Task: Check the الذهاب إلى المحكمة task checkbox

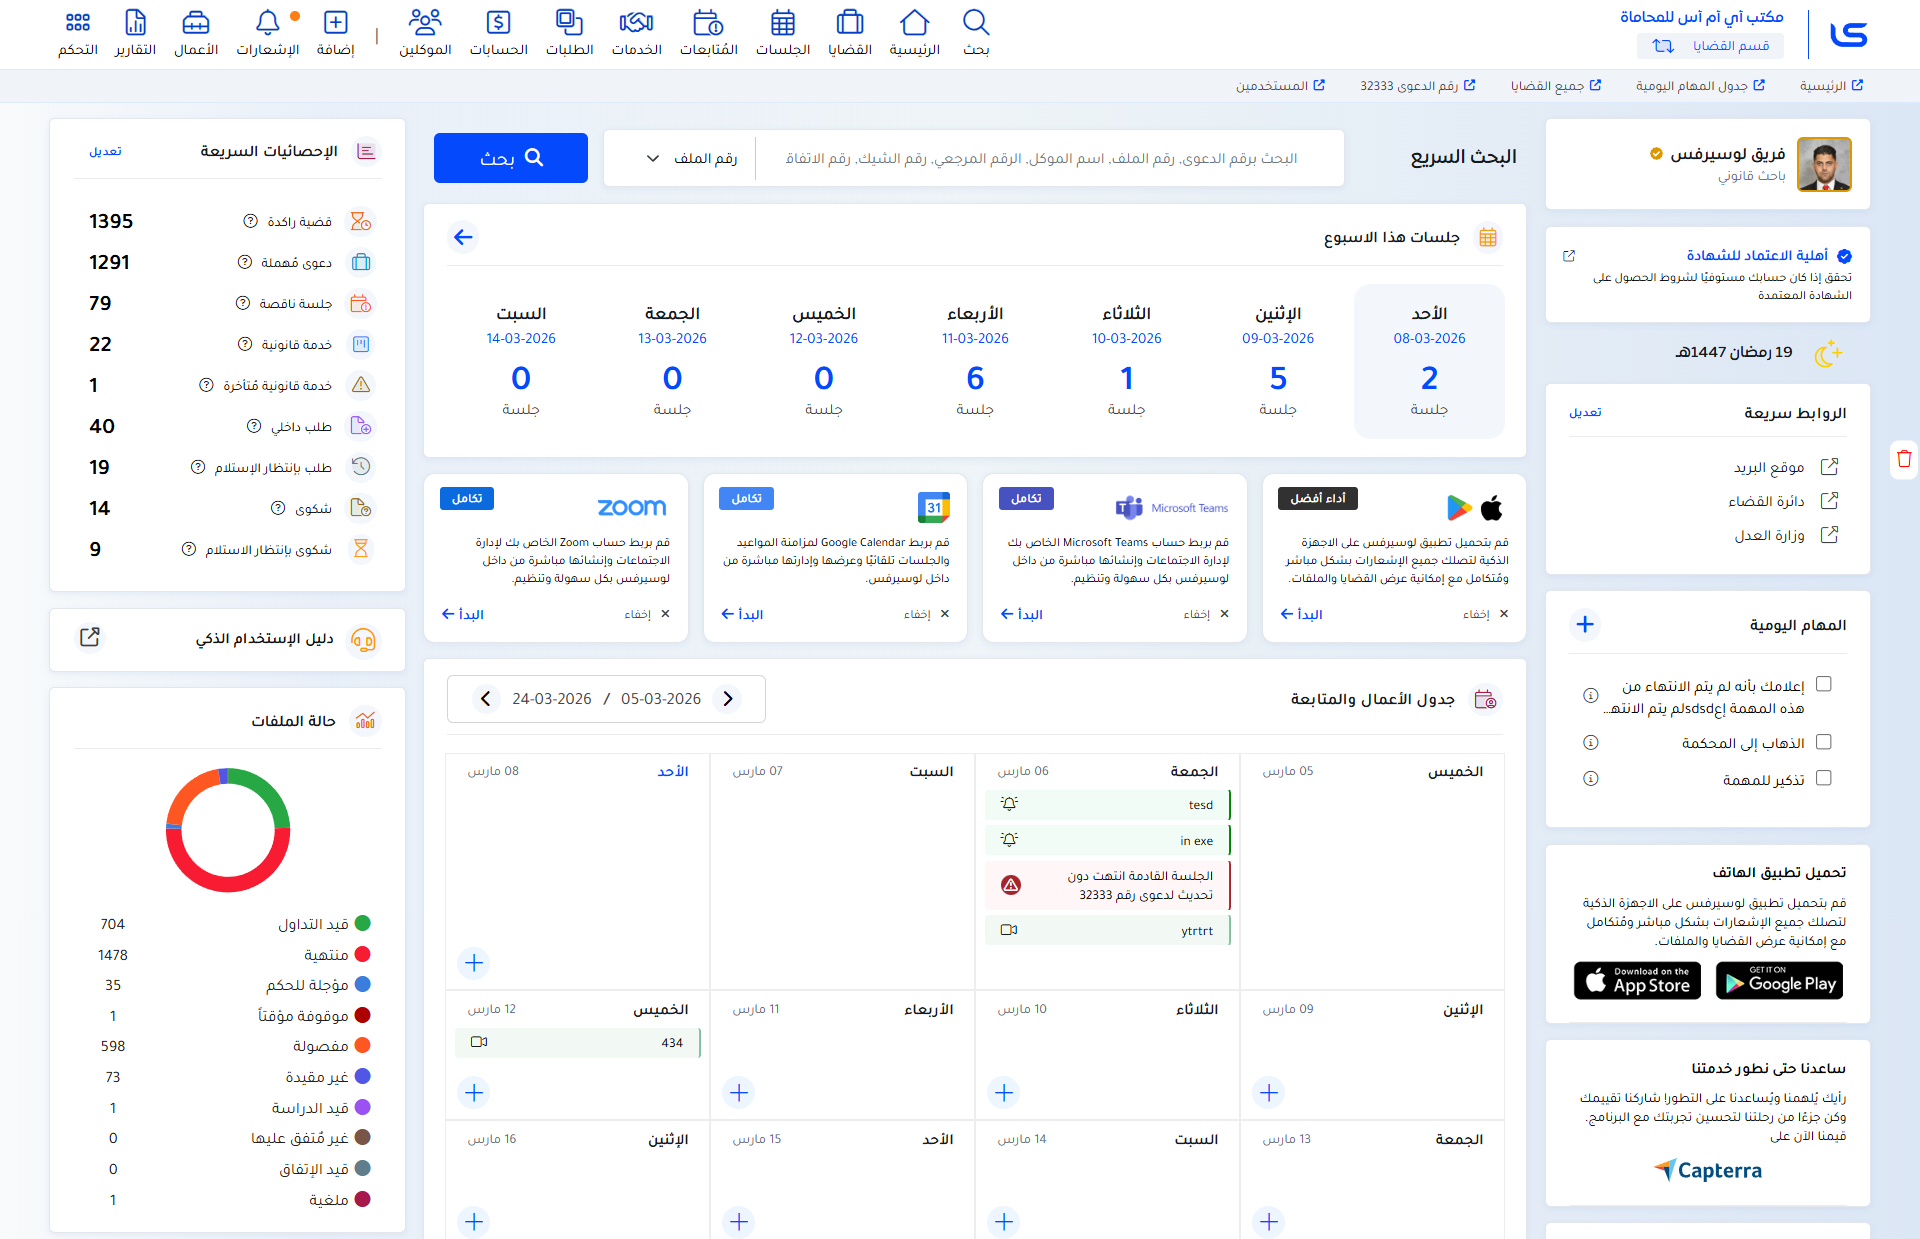Action: tap(1823, 742)
